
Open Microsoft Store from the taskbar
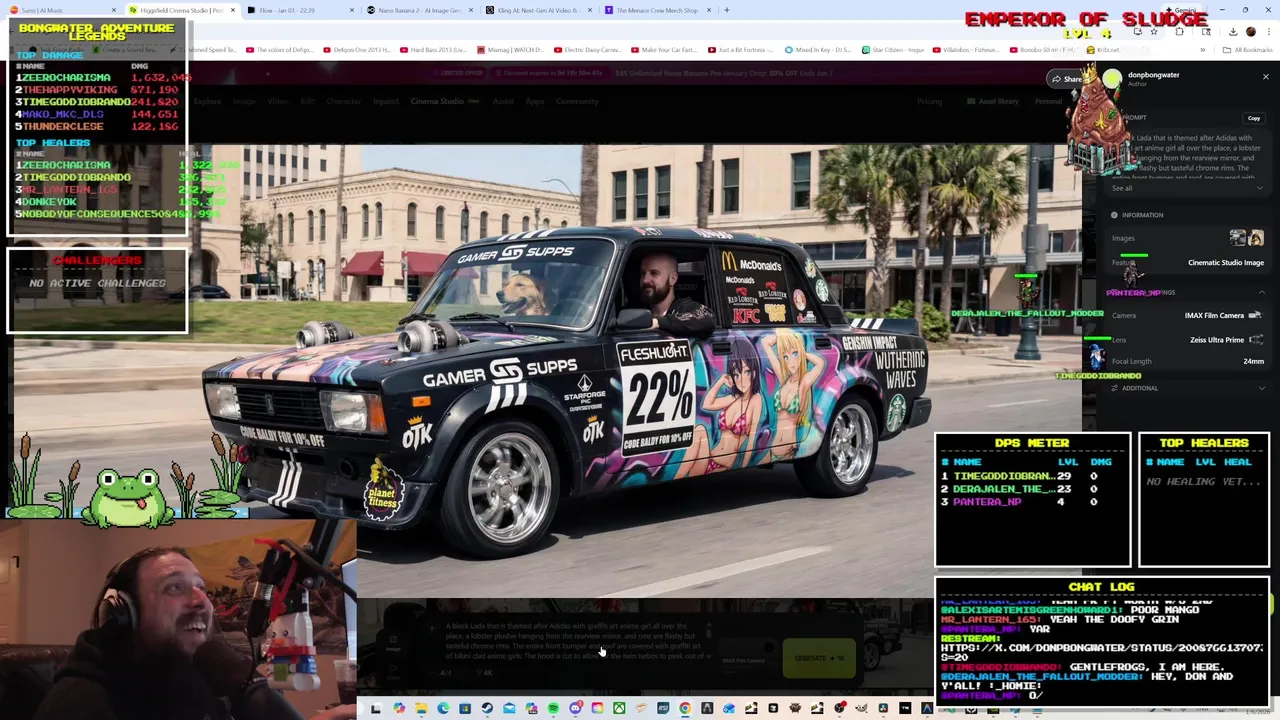coord(465,709)
